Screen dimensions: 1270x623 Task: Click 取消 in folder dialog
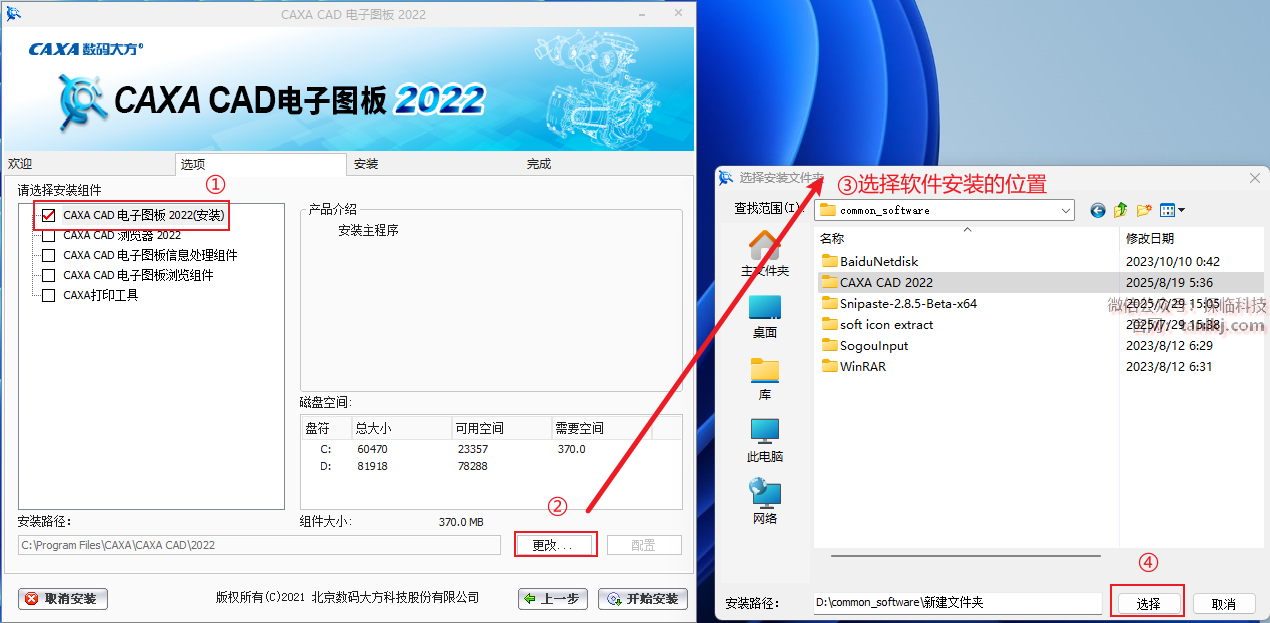pos(1224,604)
